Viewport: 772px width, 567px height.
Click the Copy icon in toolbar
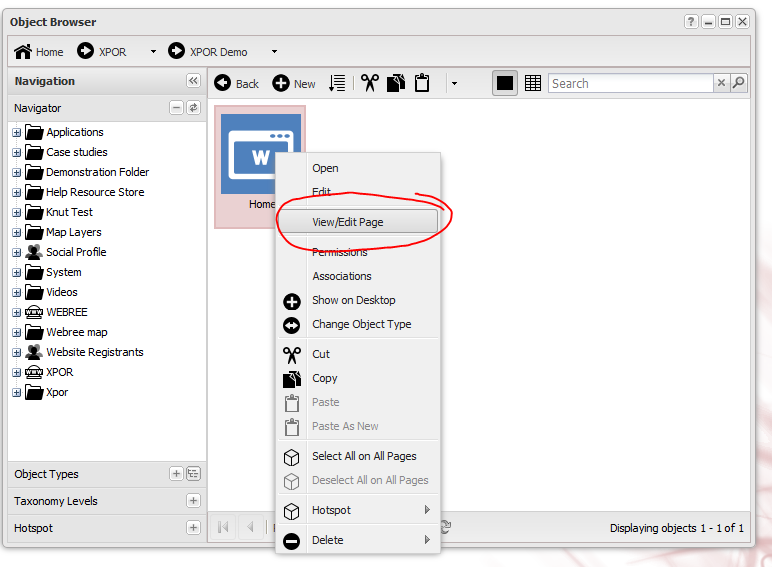click(396, 83)
